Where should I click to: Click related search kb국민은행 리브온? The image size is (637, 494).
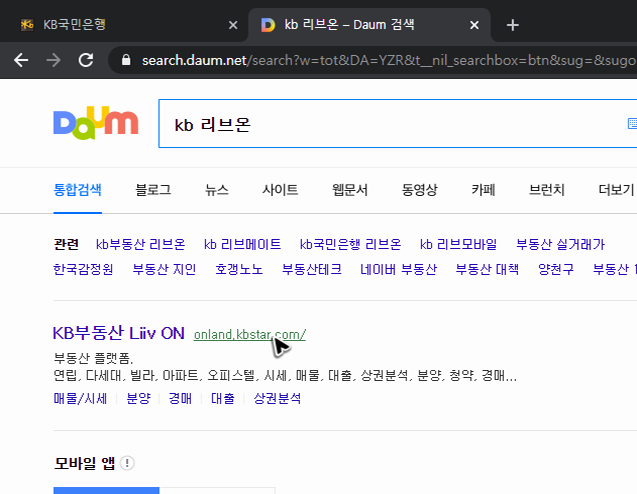(350, 245)
